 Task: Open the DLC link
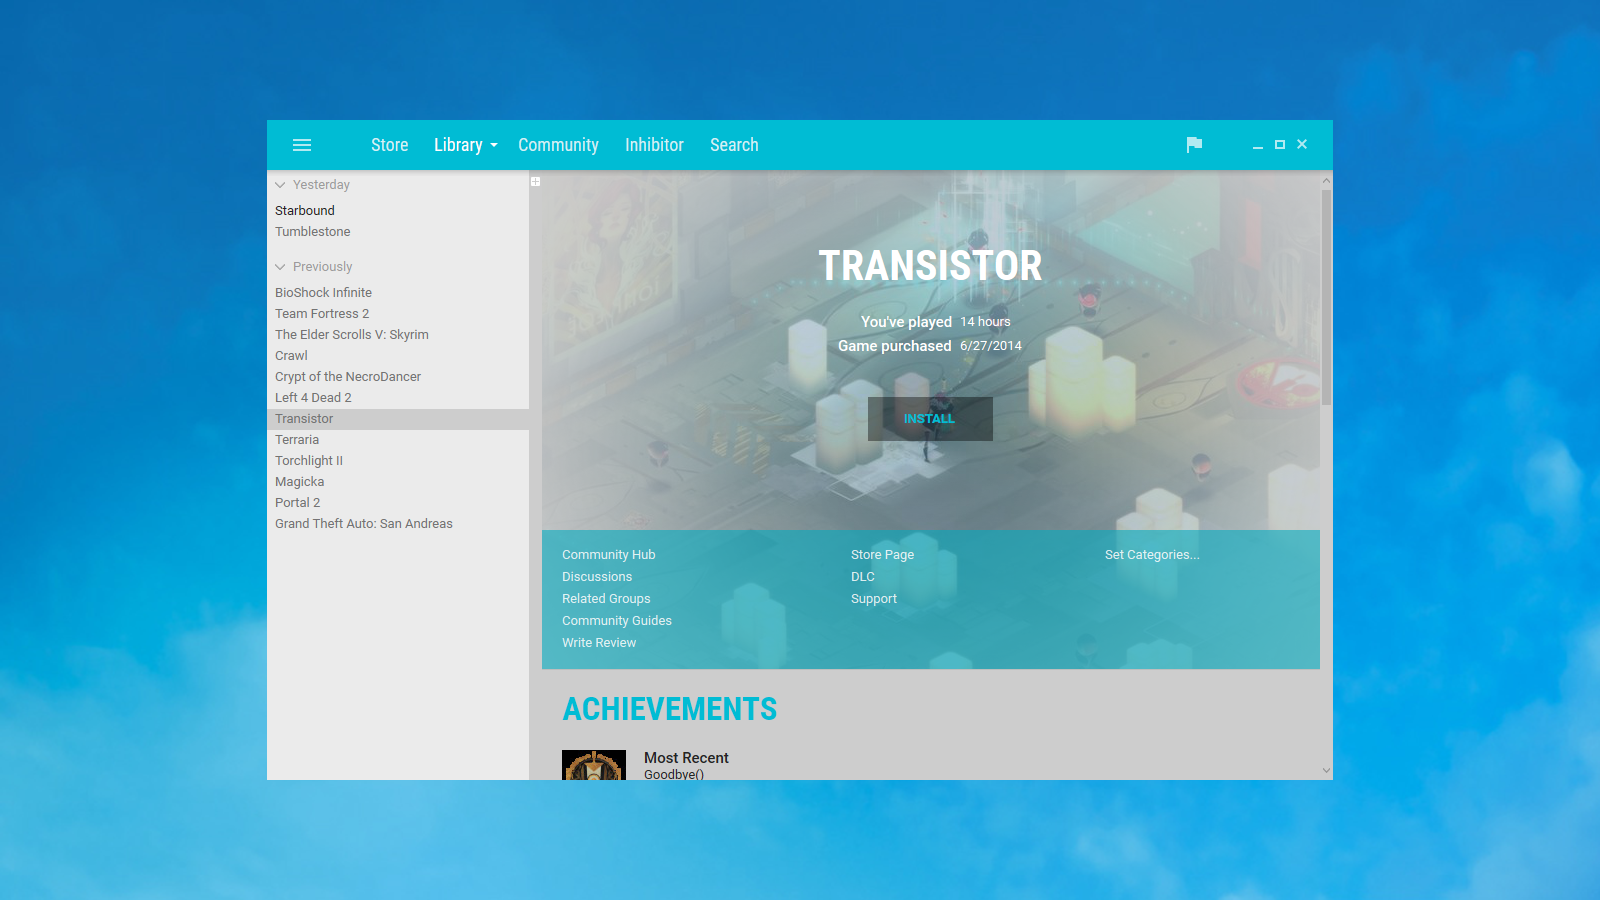(863, 577)
